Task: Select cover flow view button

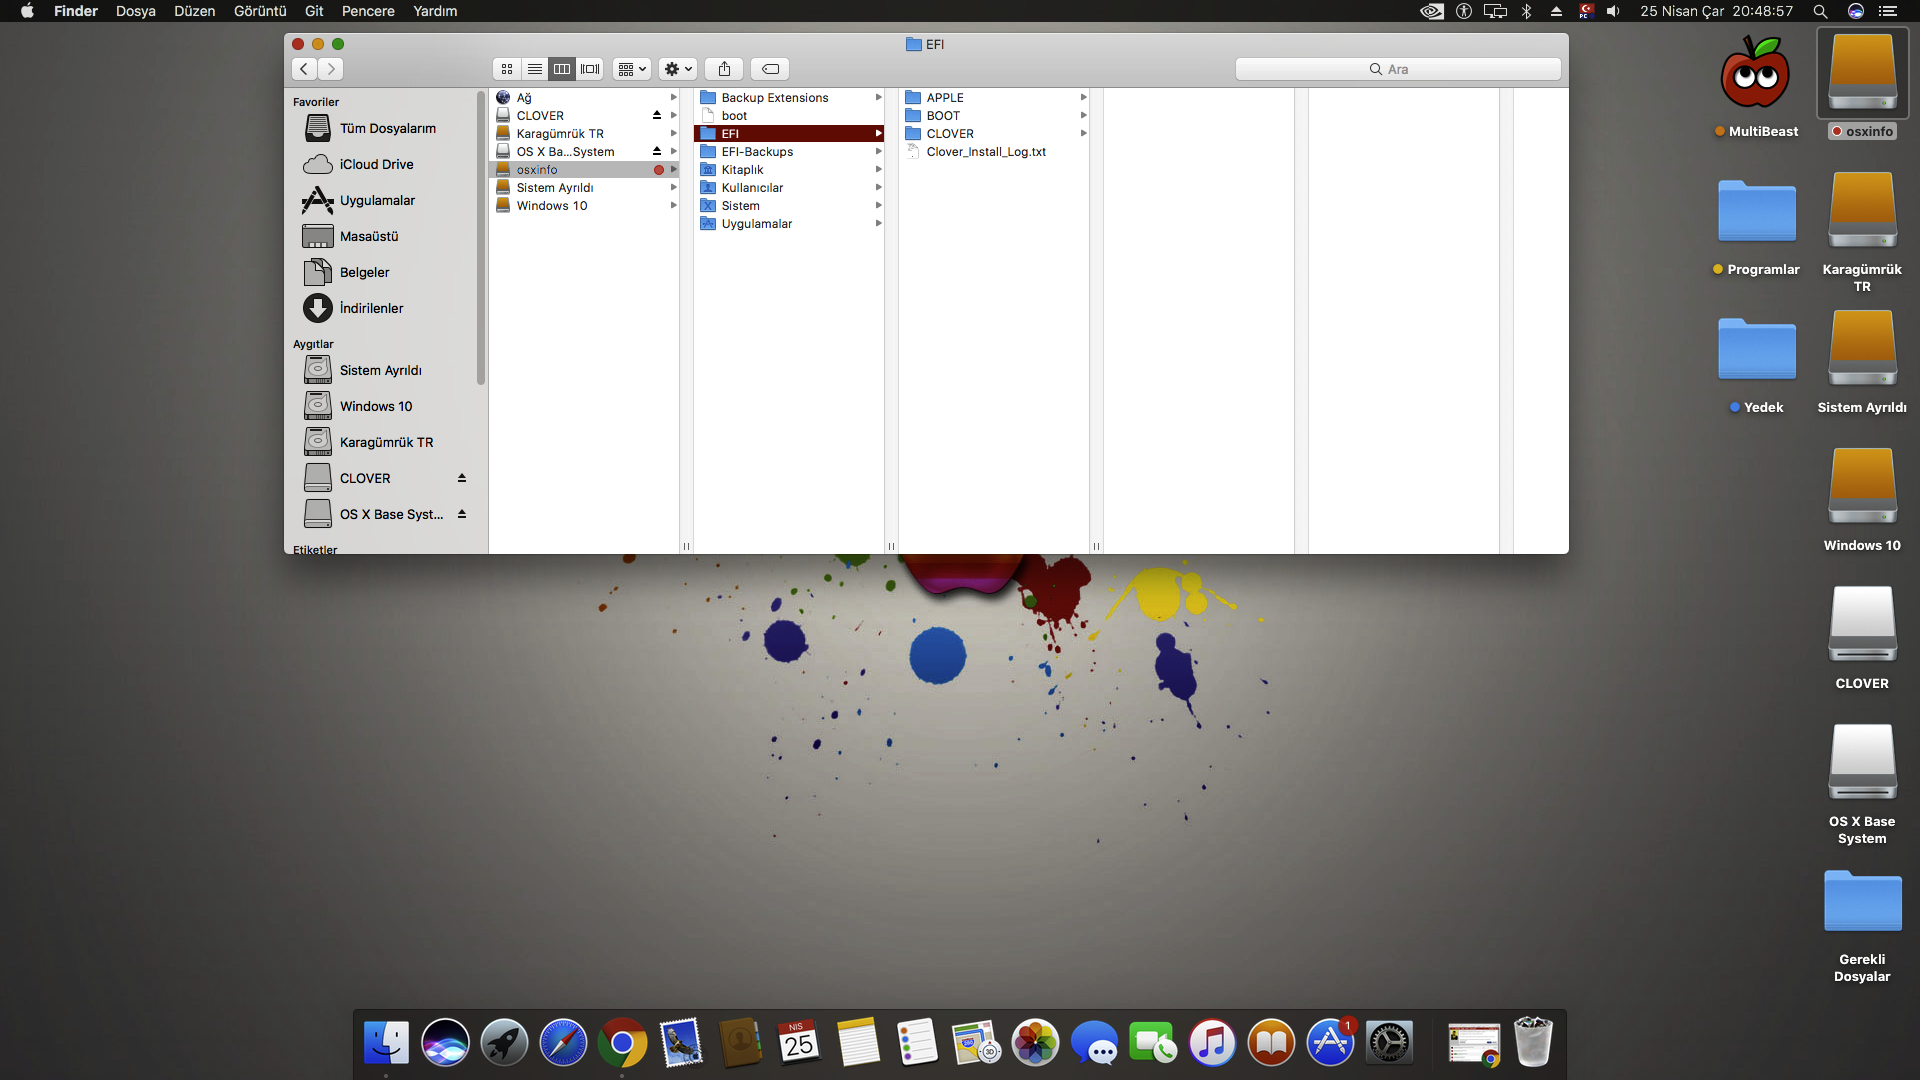Action: (590, 69)
